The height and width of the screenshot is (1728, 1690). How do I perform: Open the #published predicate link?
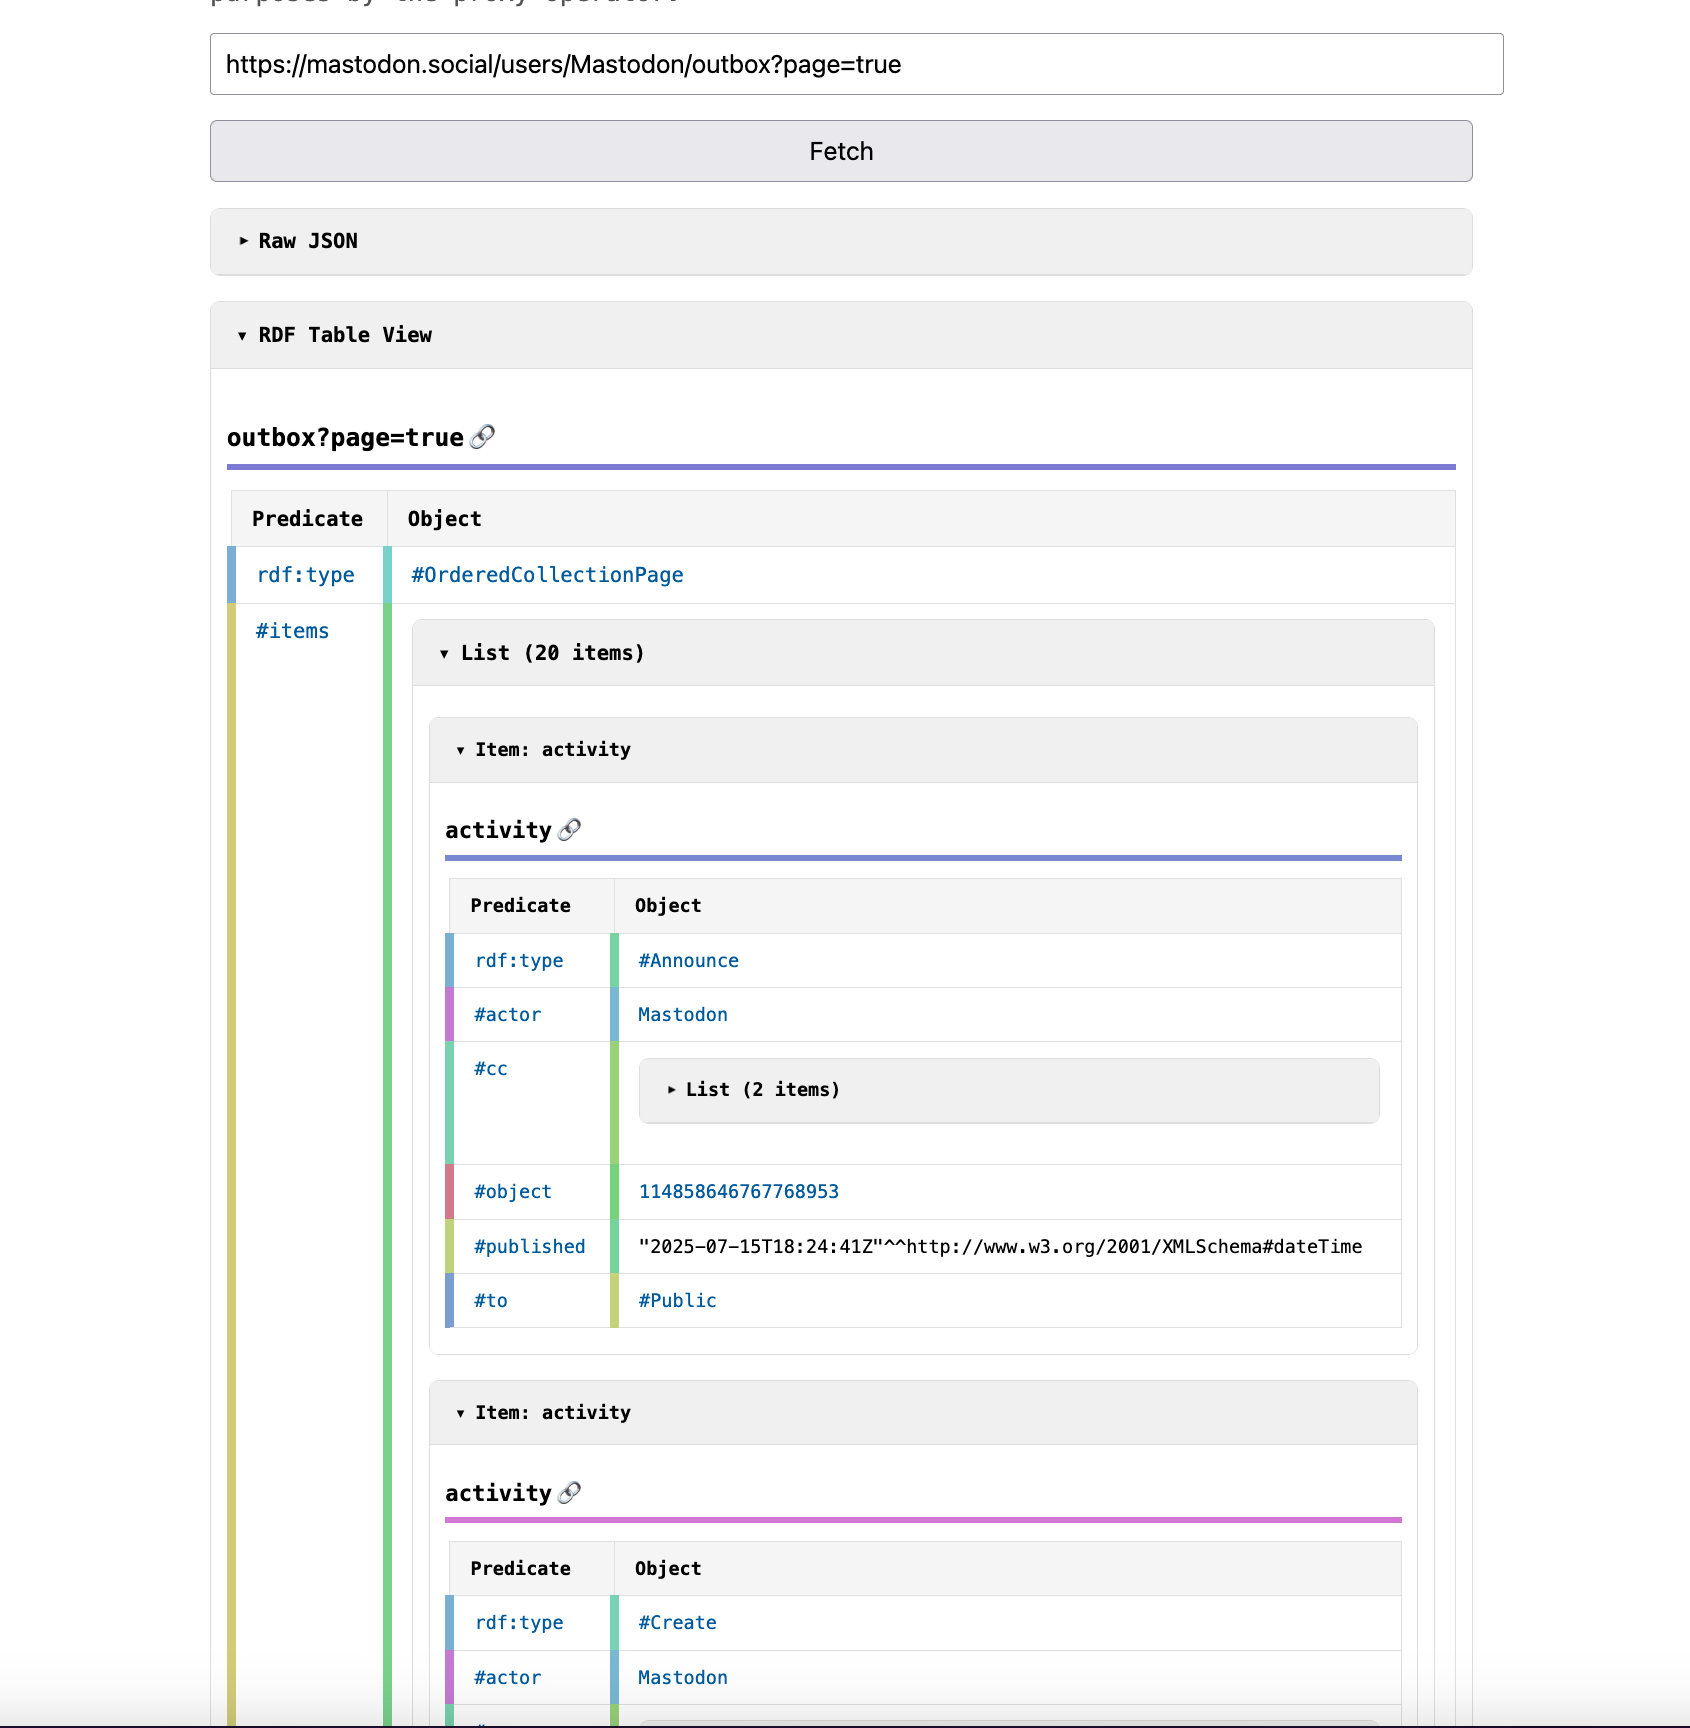[x=530, y=1247]
